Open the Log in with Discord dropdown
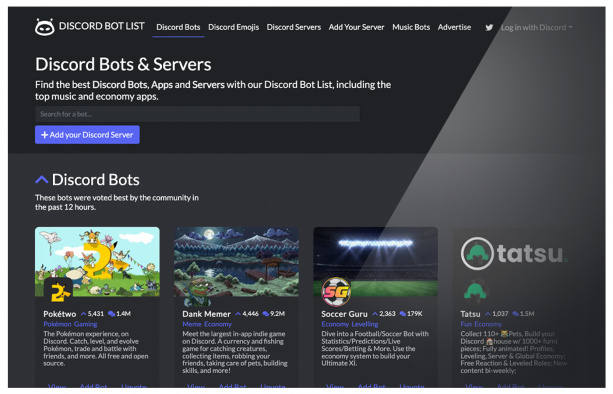Image resolution: width=613 pixels, height=394 pixels. 536,27
